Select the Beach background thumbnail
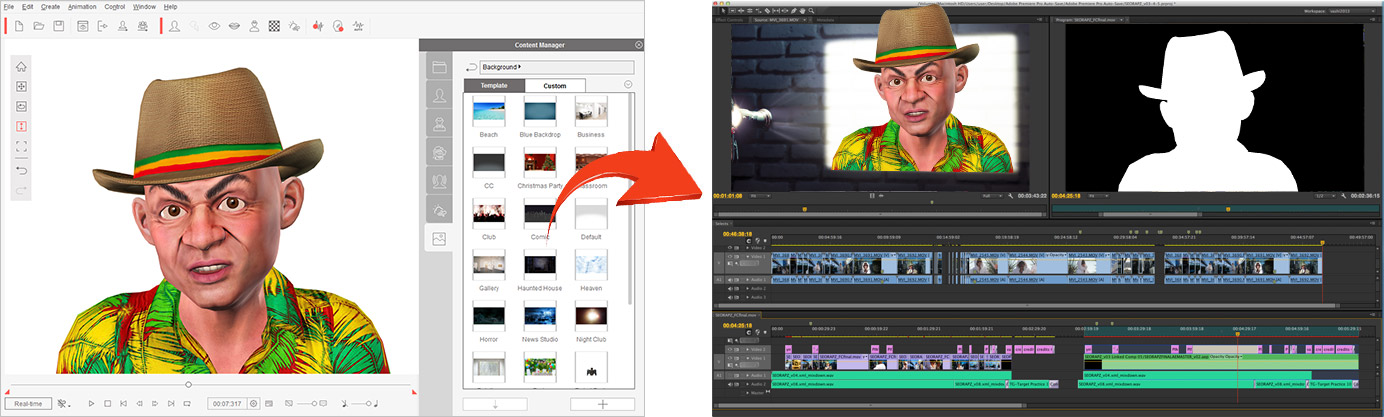1384x417 pixels. 489,115
